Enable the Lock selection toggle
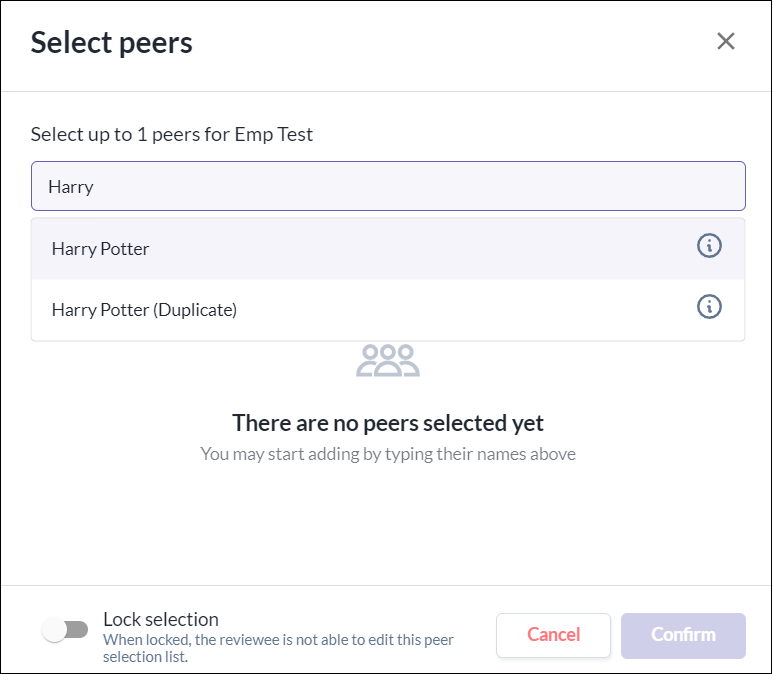The width and height of the screenshot is (773, 674). click(x=65, y=630)
